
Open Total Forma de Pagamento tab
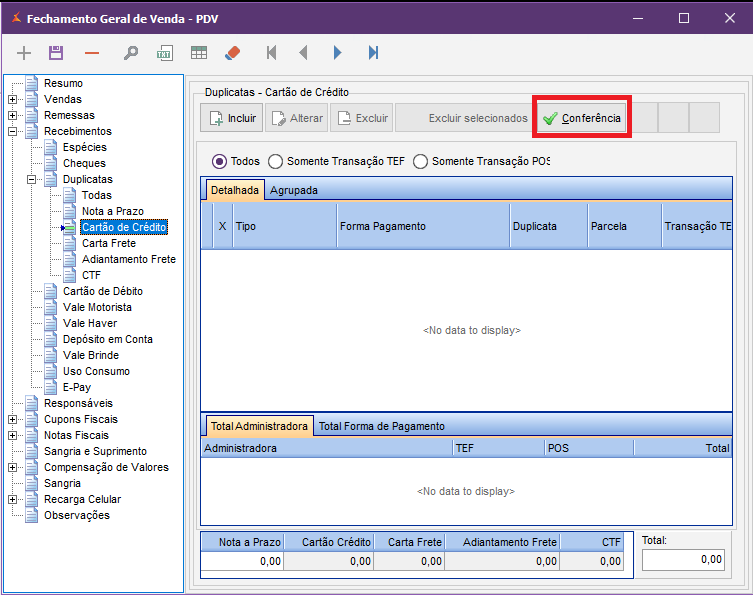(381, 426)
